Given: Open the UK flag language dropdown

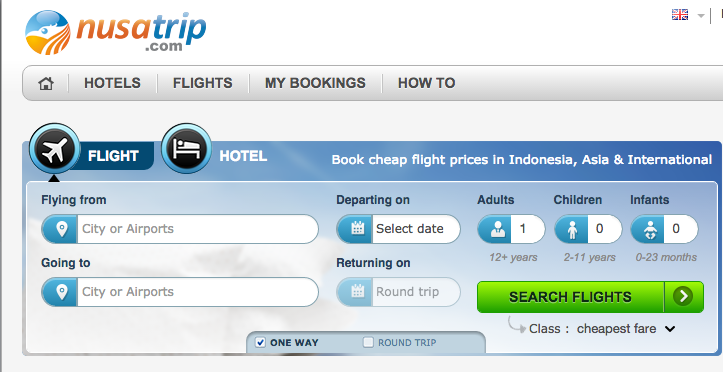Looking at the screenshot, I should coord(688,15).
